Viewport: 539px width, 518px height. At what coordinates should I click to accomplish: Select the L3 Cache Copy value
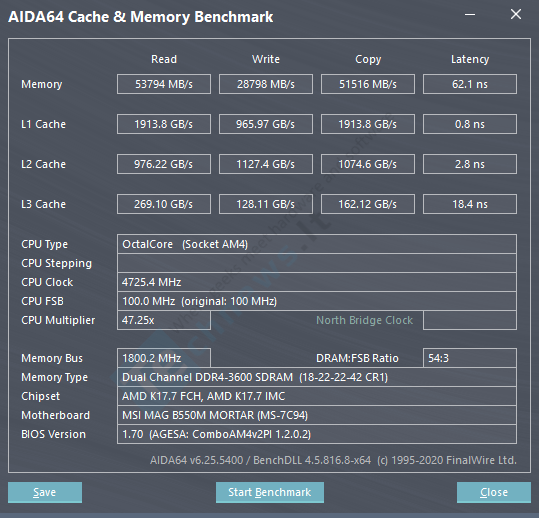point(368,204)
